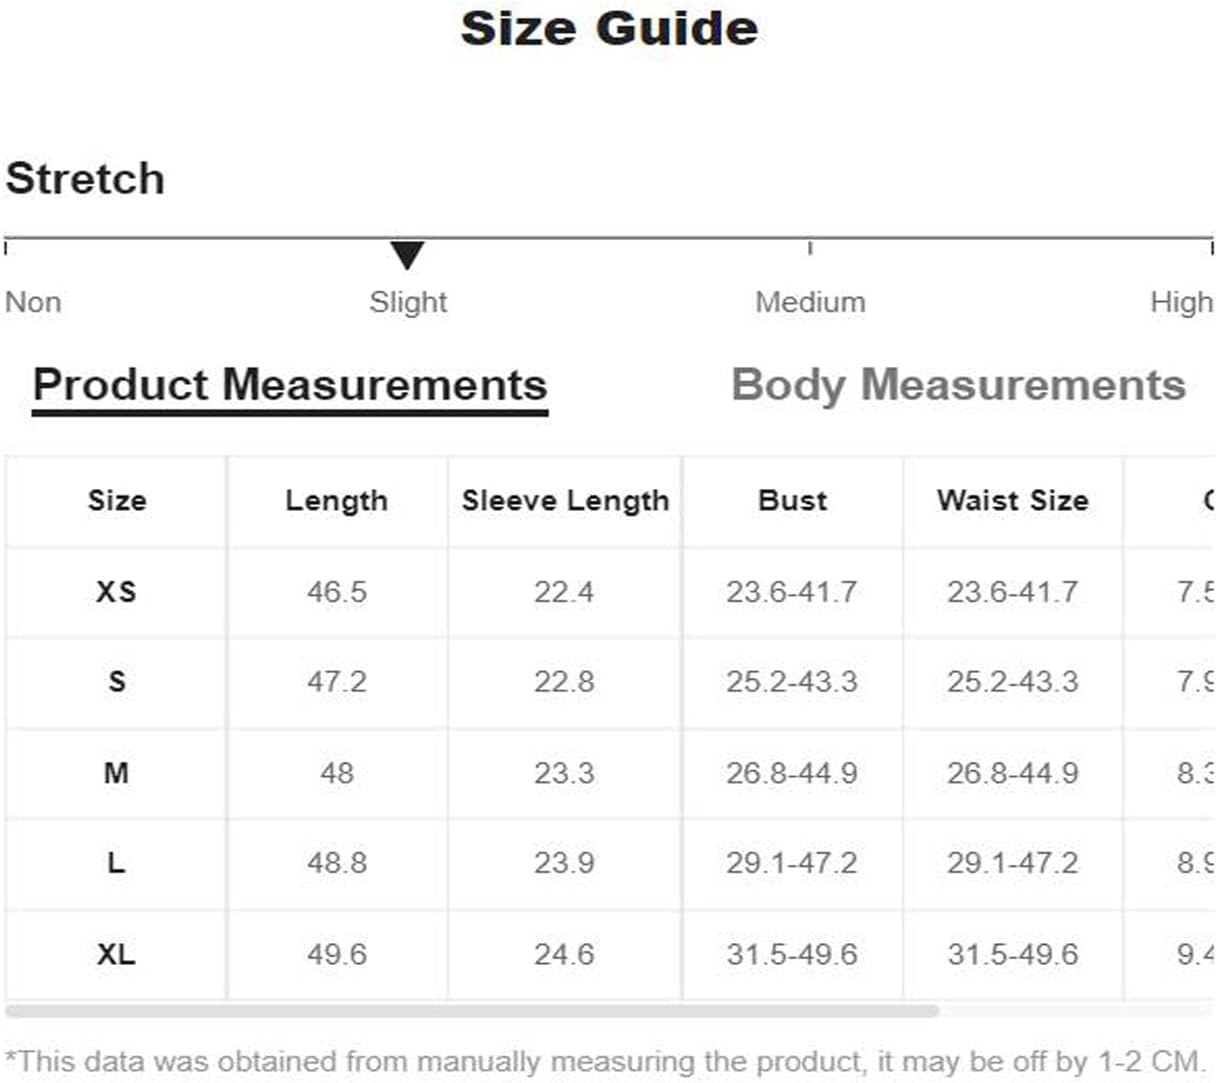
Task: Click the High stretch label
Action: (x=1181, y=302)
